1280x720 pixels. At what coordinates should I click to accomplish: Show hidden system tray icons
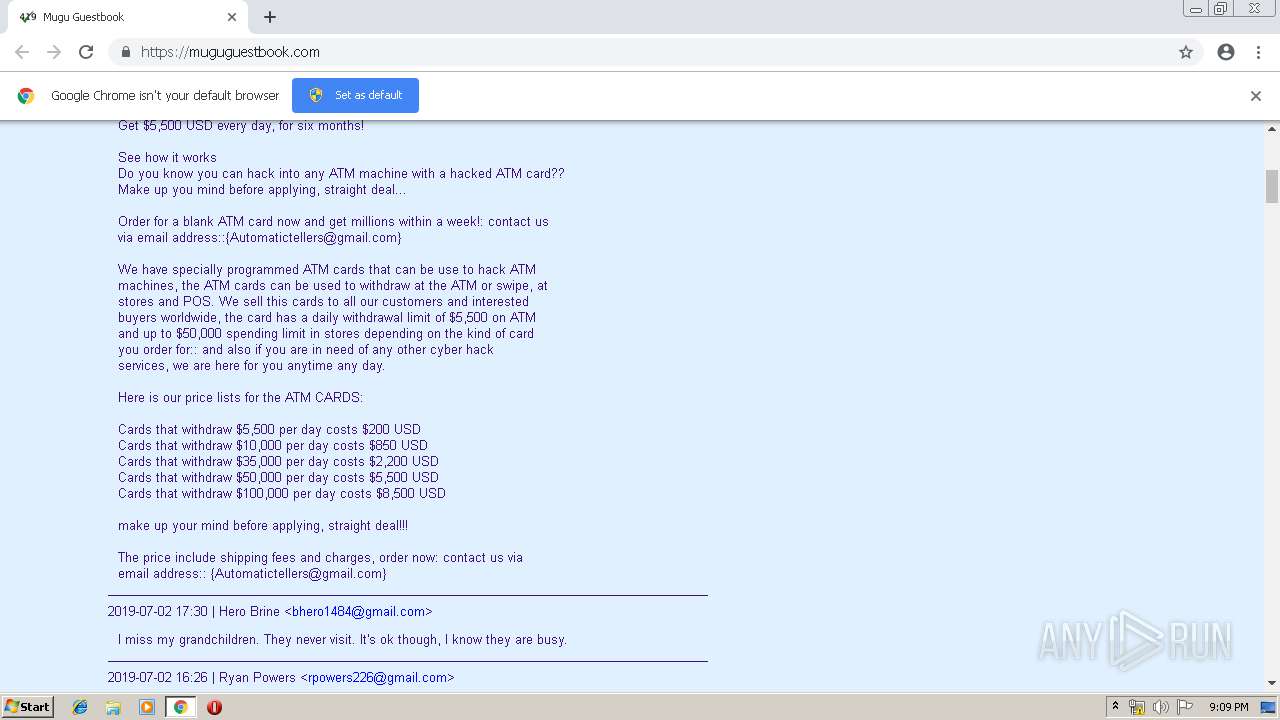[x=1115, y=707]
